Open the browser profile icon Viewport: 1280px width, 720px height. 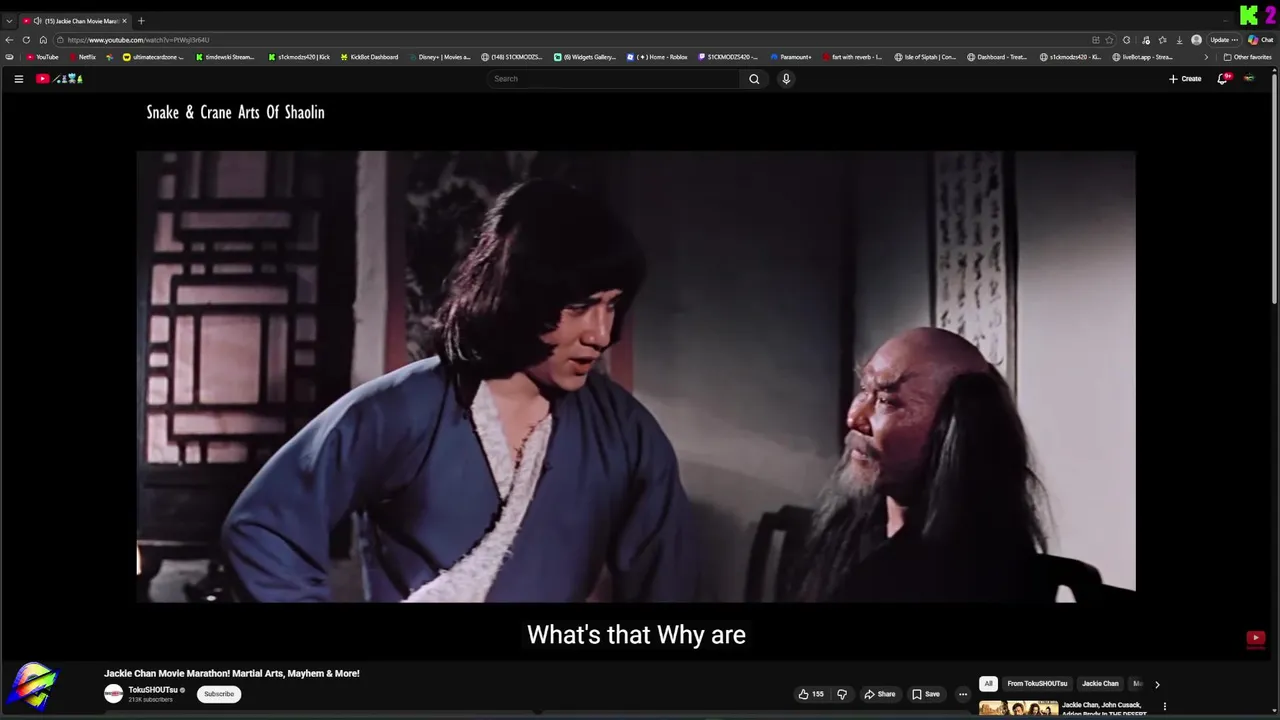1196,40
